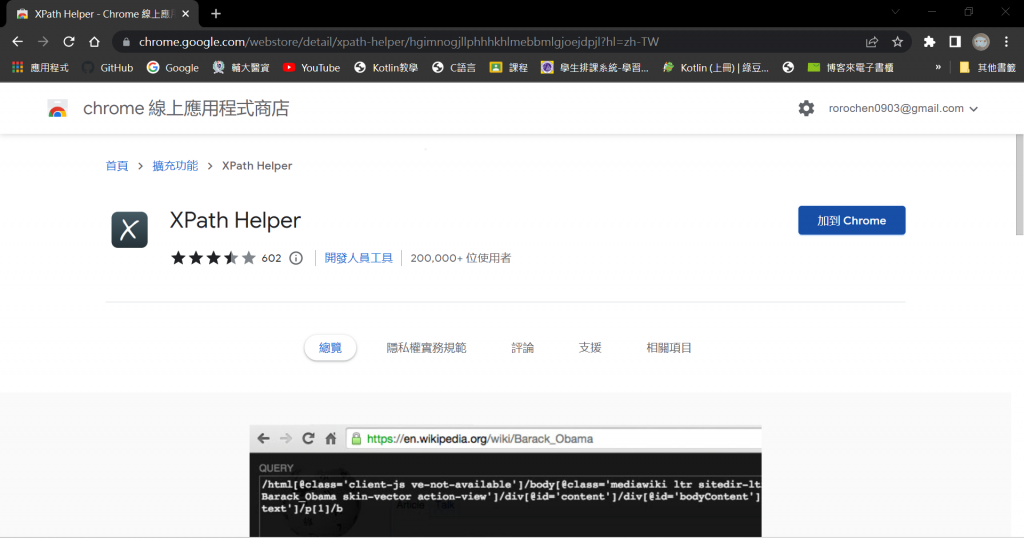
Task: Open the rating info icon beside 602
Action: [296, 258]
